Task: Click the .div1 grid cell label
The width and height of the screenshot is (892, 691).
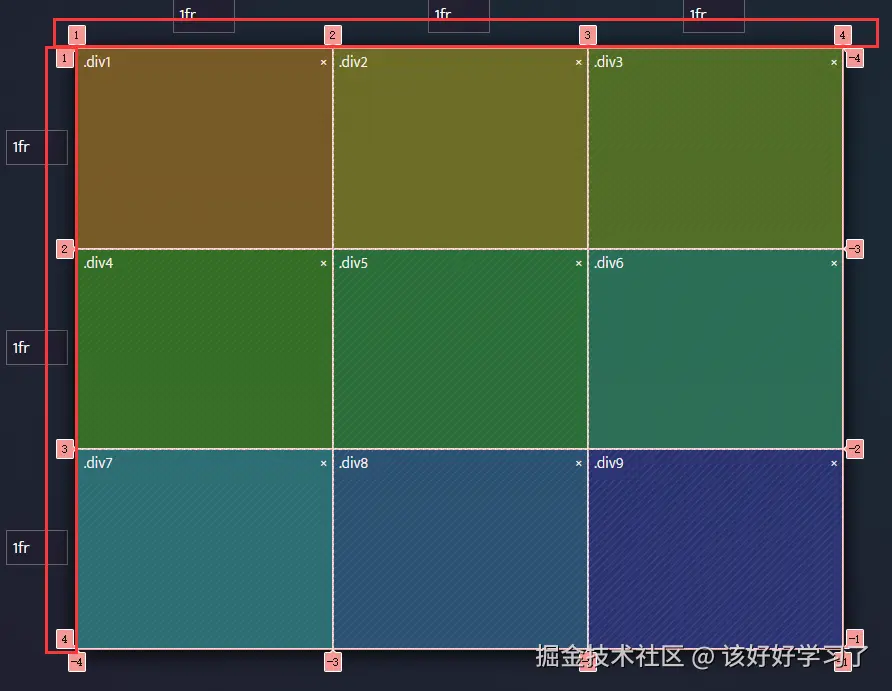Action: 96,61
